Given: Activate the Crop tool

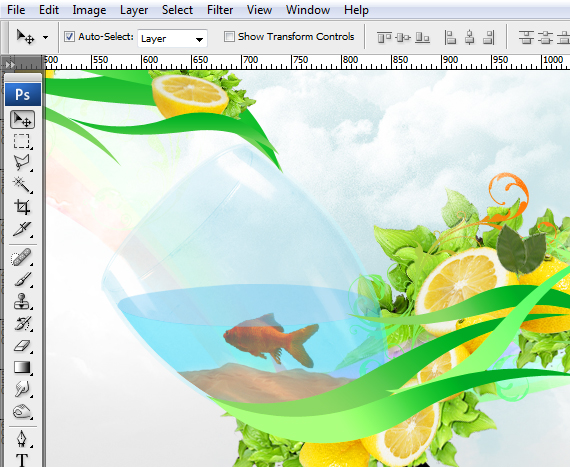Looking at the screenshot, I should [22, 207].
